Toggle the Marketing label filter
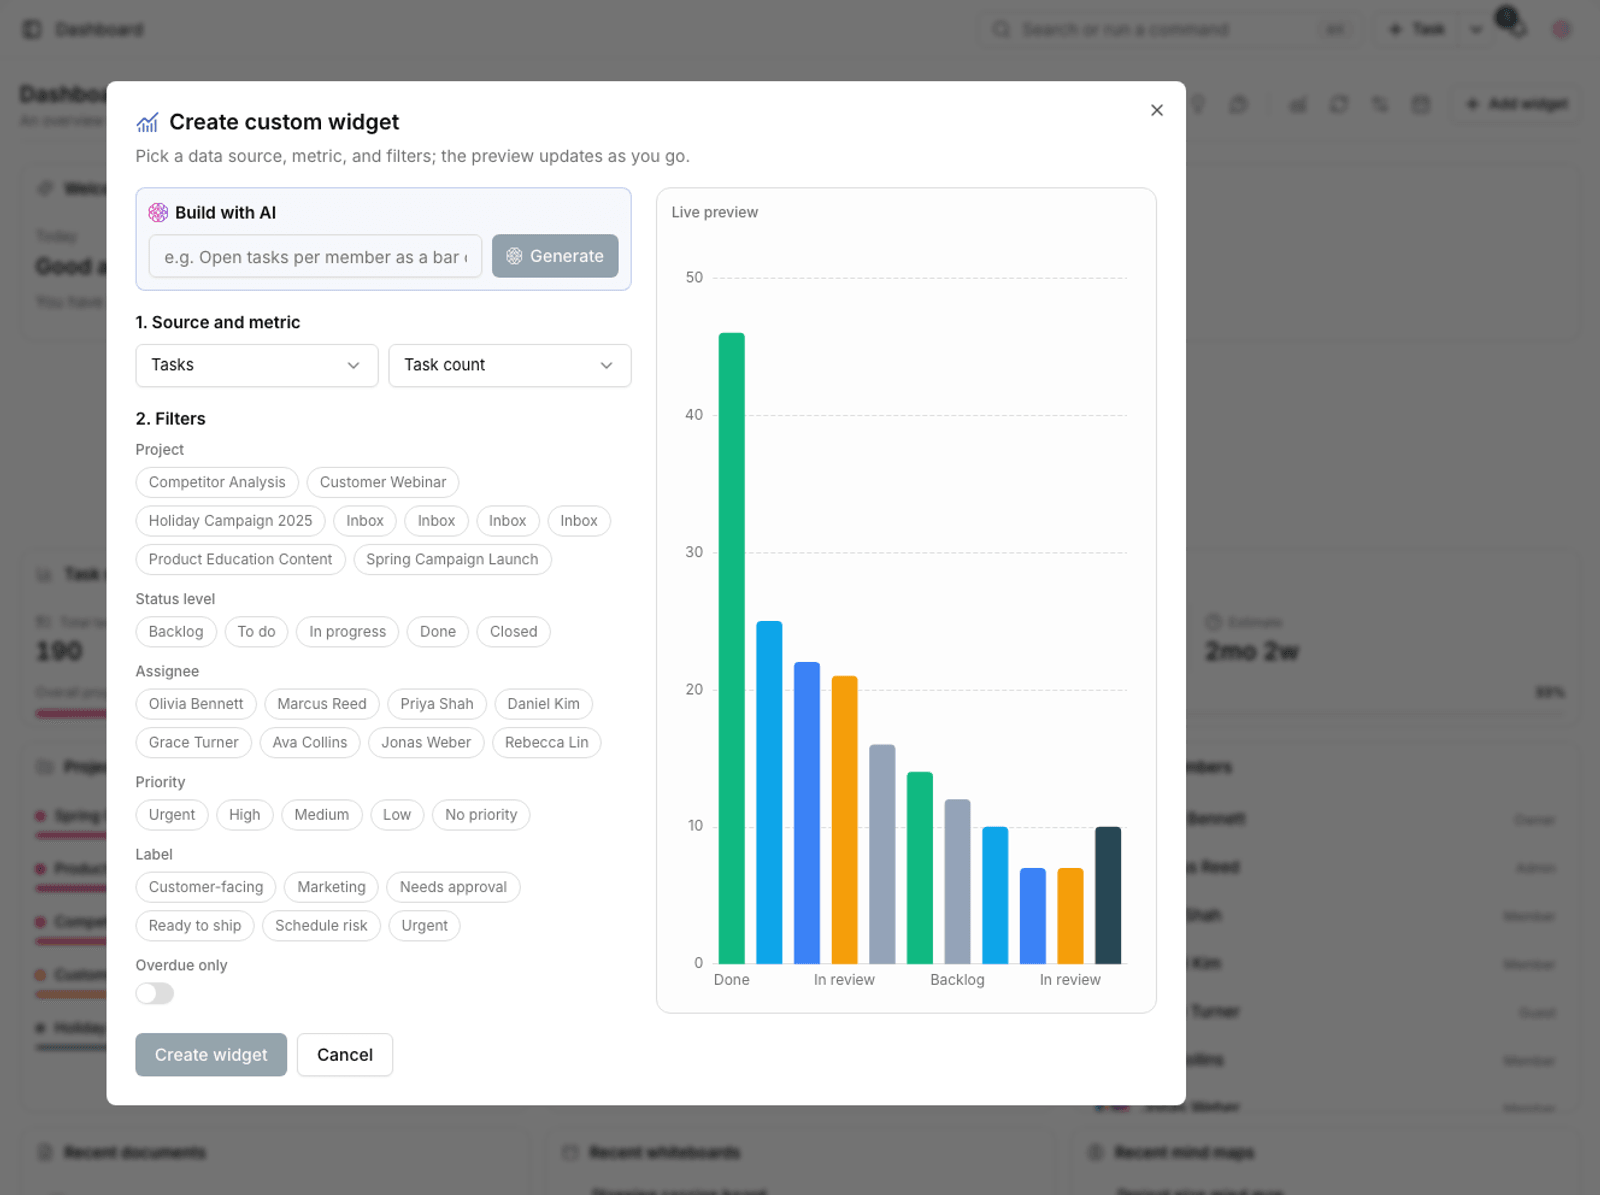This screenshot has height=1195, width=1600. pos(331,887)
